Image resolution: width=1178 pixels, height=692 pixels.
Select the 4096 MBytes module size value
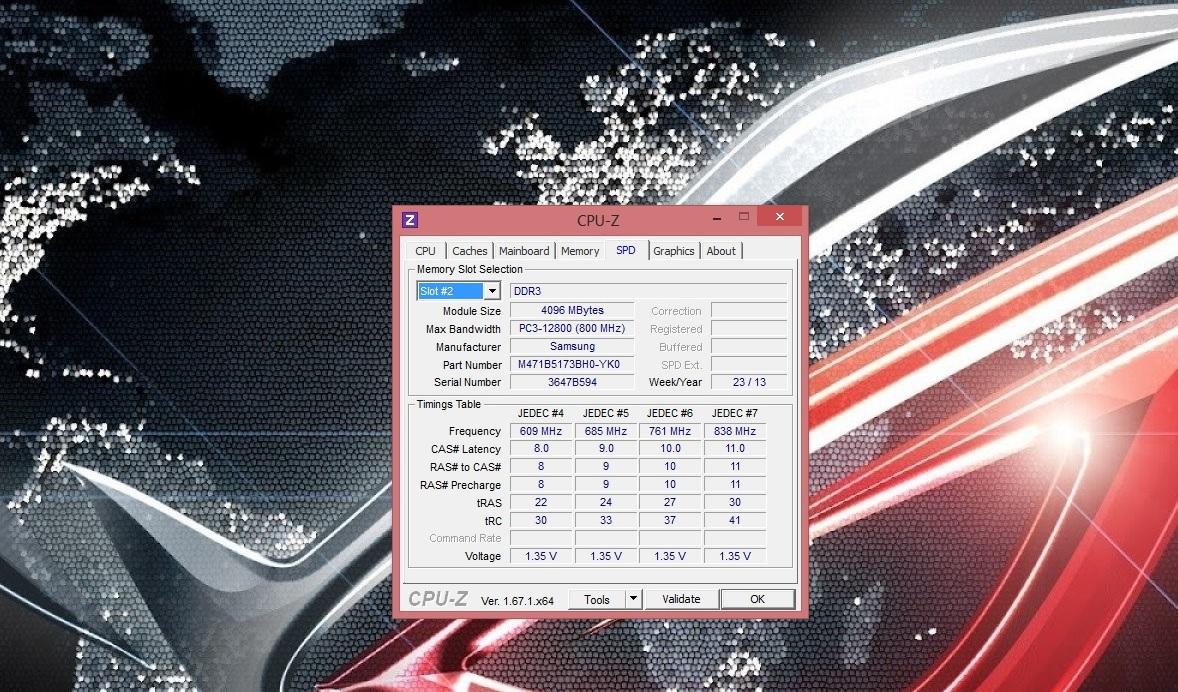click(572, 310)
